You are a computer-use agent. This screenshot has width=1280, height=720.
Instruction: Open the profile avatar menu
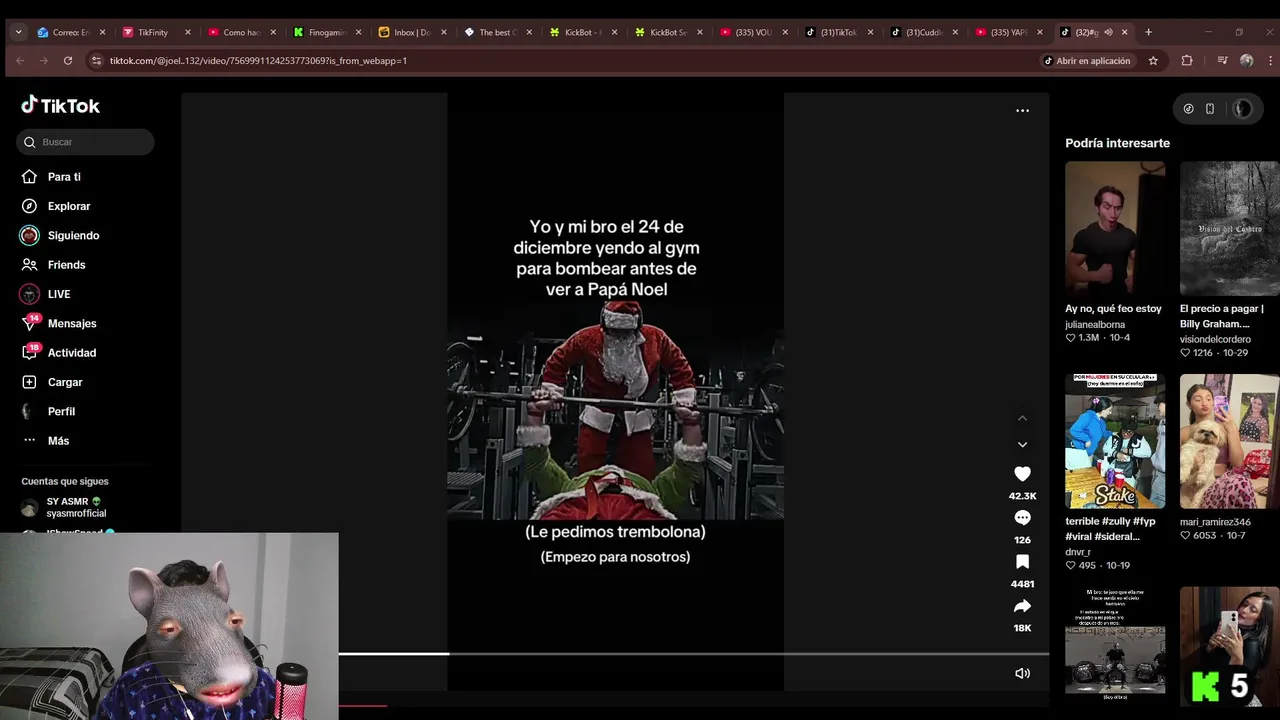[x=1242, y=109]
